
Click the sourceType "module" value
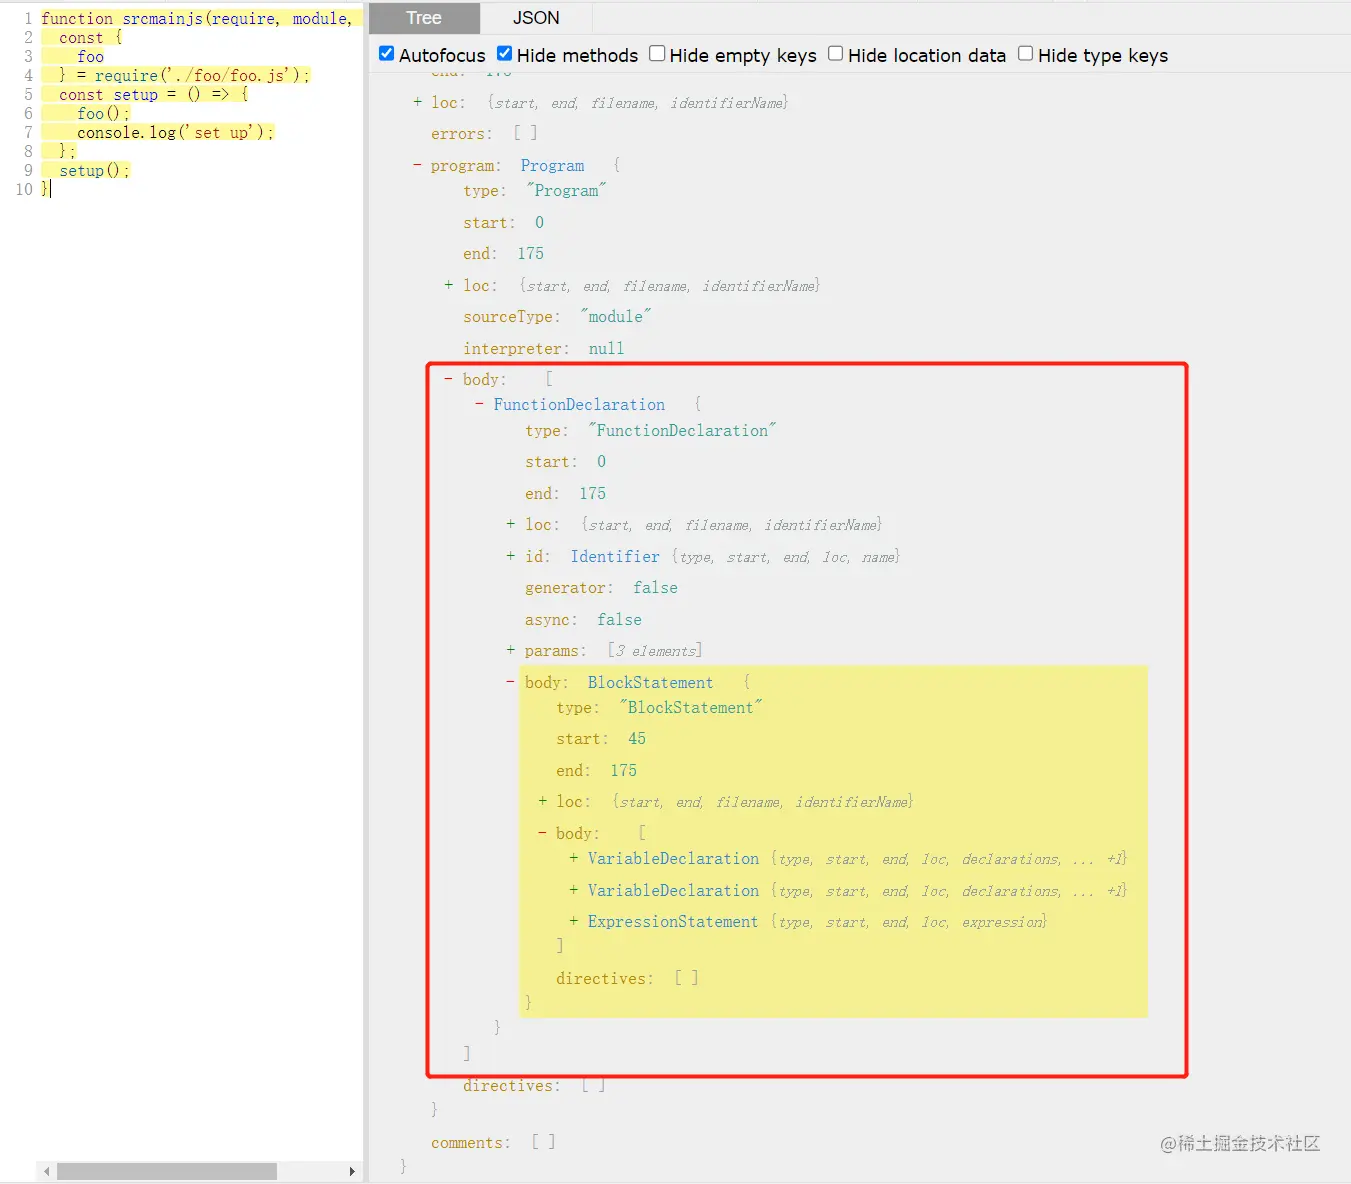pos(615,316)
